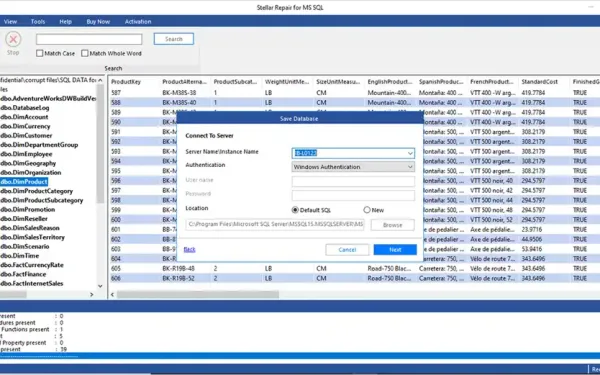Click the Password input field
The width and height of the screenshot is (600, 375).
tap(353, 196)
